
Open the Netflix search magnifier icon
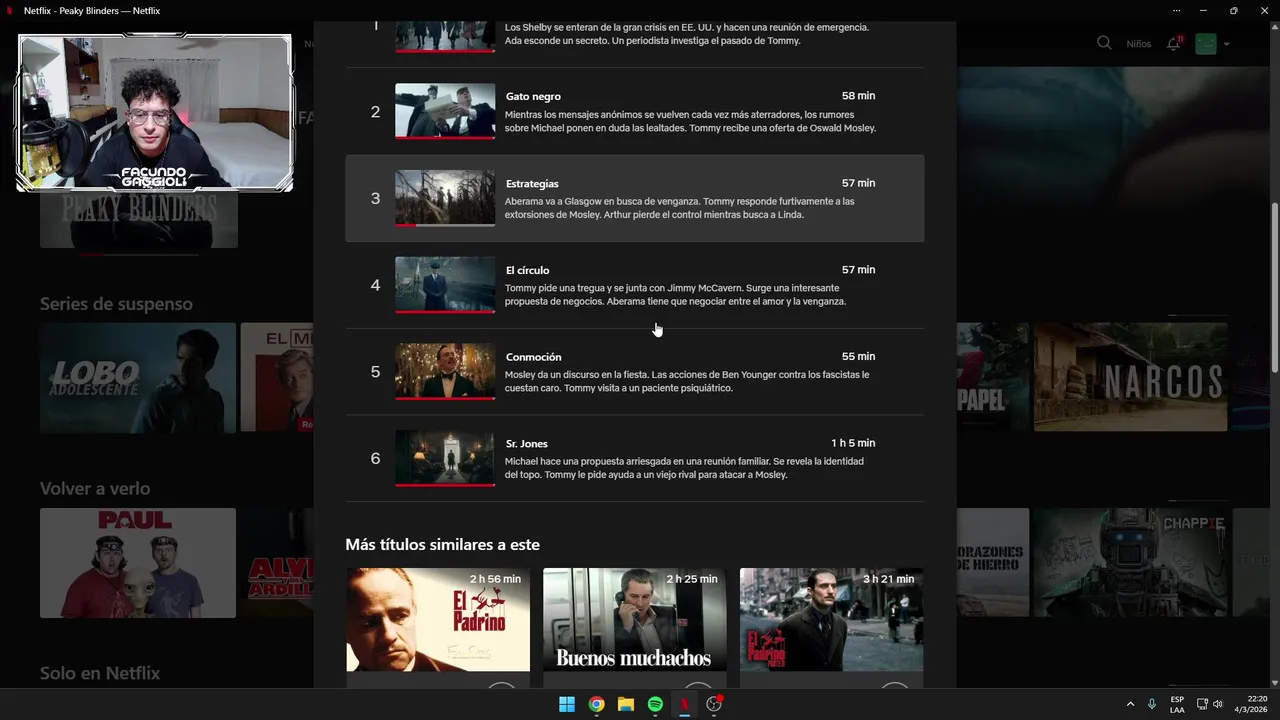1104,43
